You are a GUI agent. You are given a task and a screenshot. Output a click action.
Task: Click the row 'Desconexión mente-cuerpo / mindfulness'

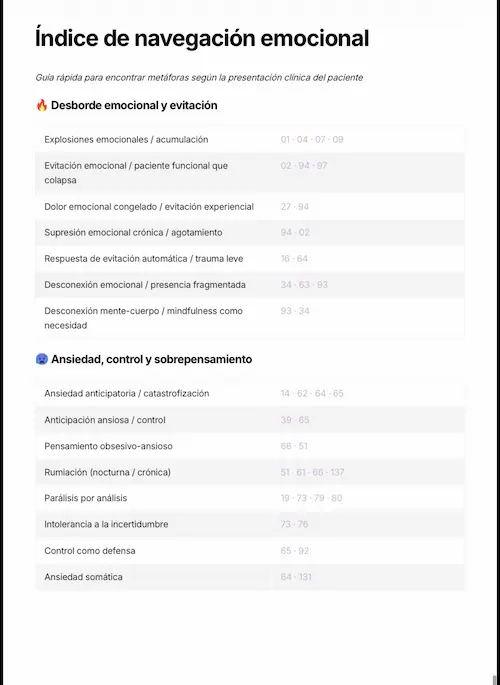pyautogui.click(x=250, y=318)
